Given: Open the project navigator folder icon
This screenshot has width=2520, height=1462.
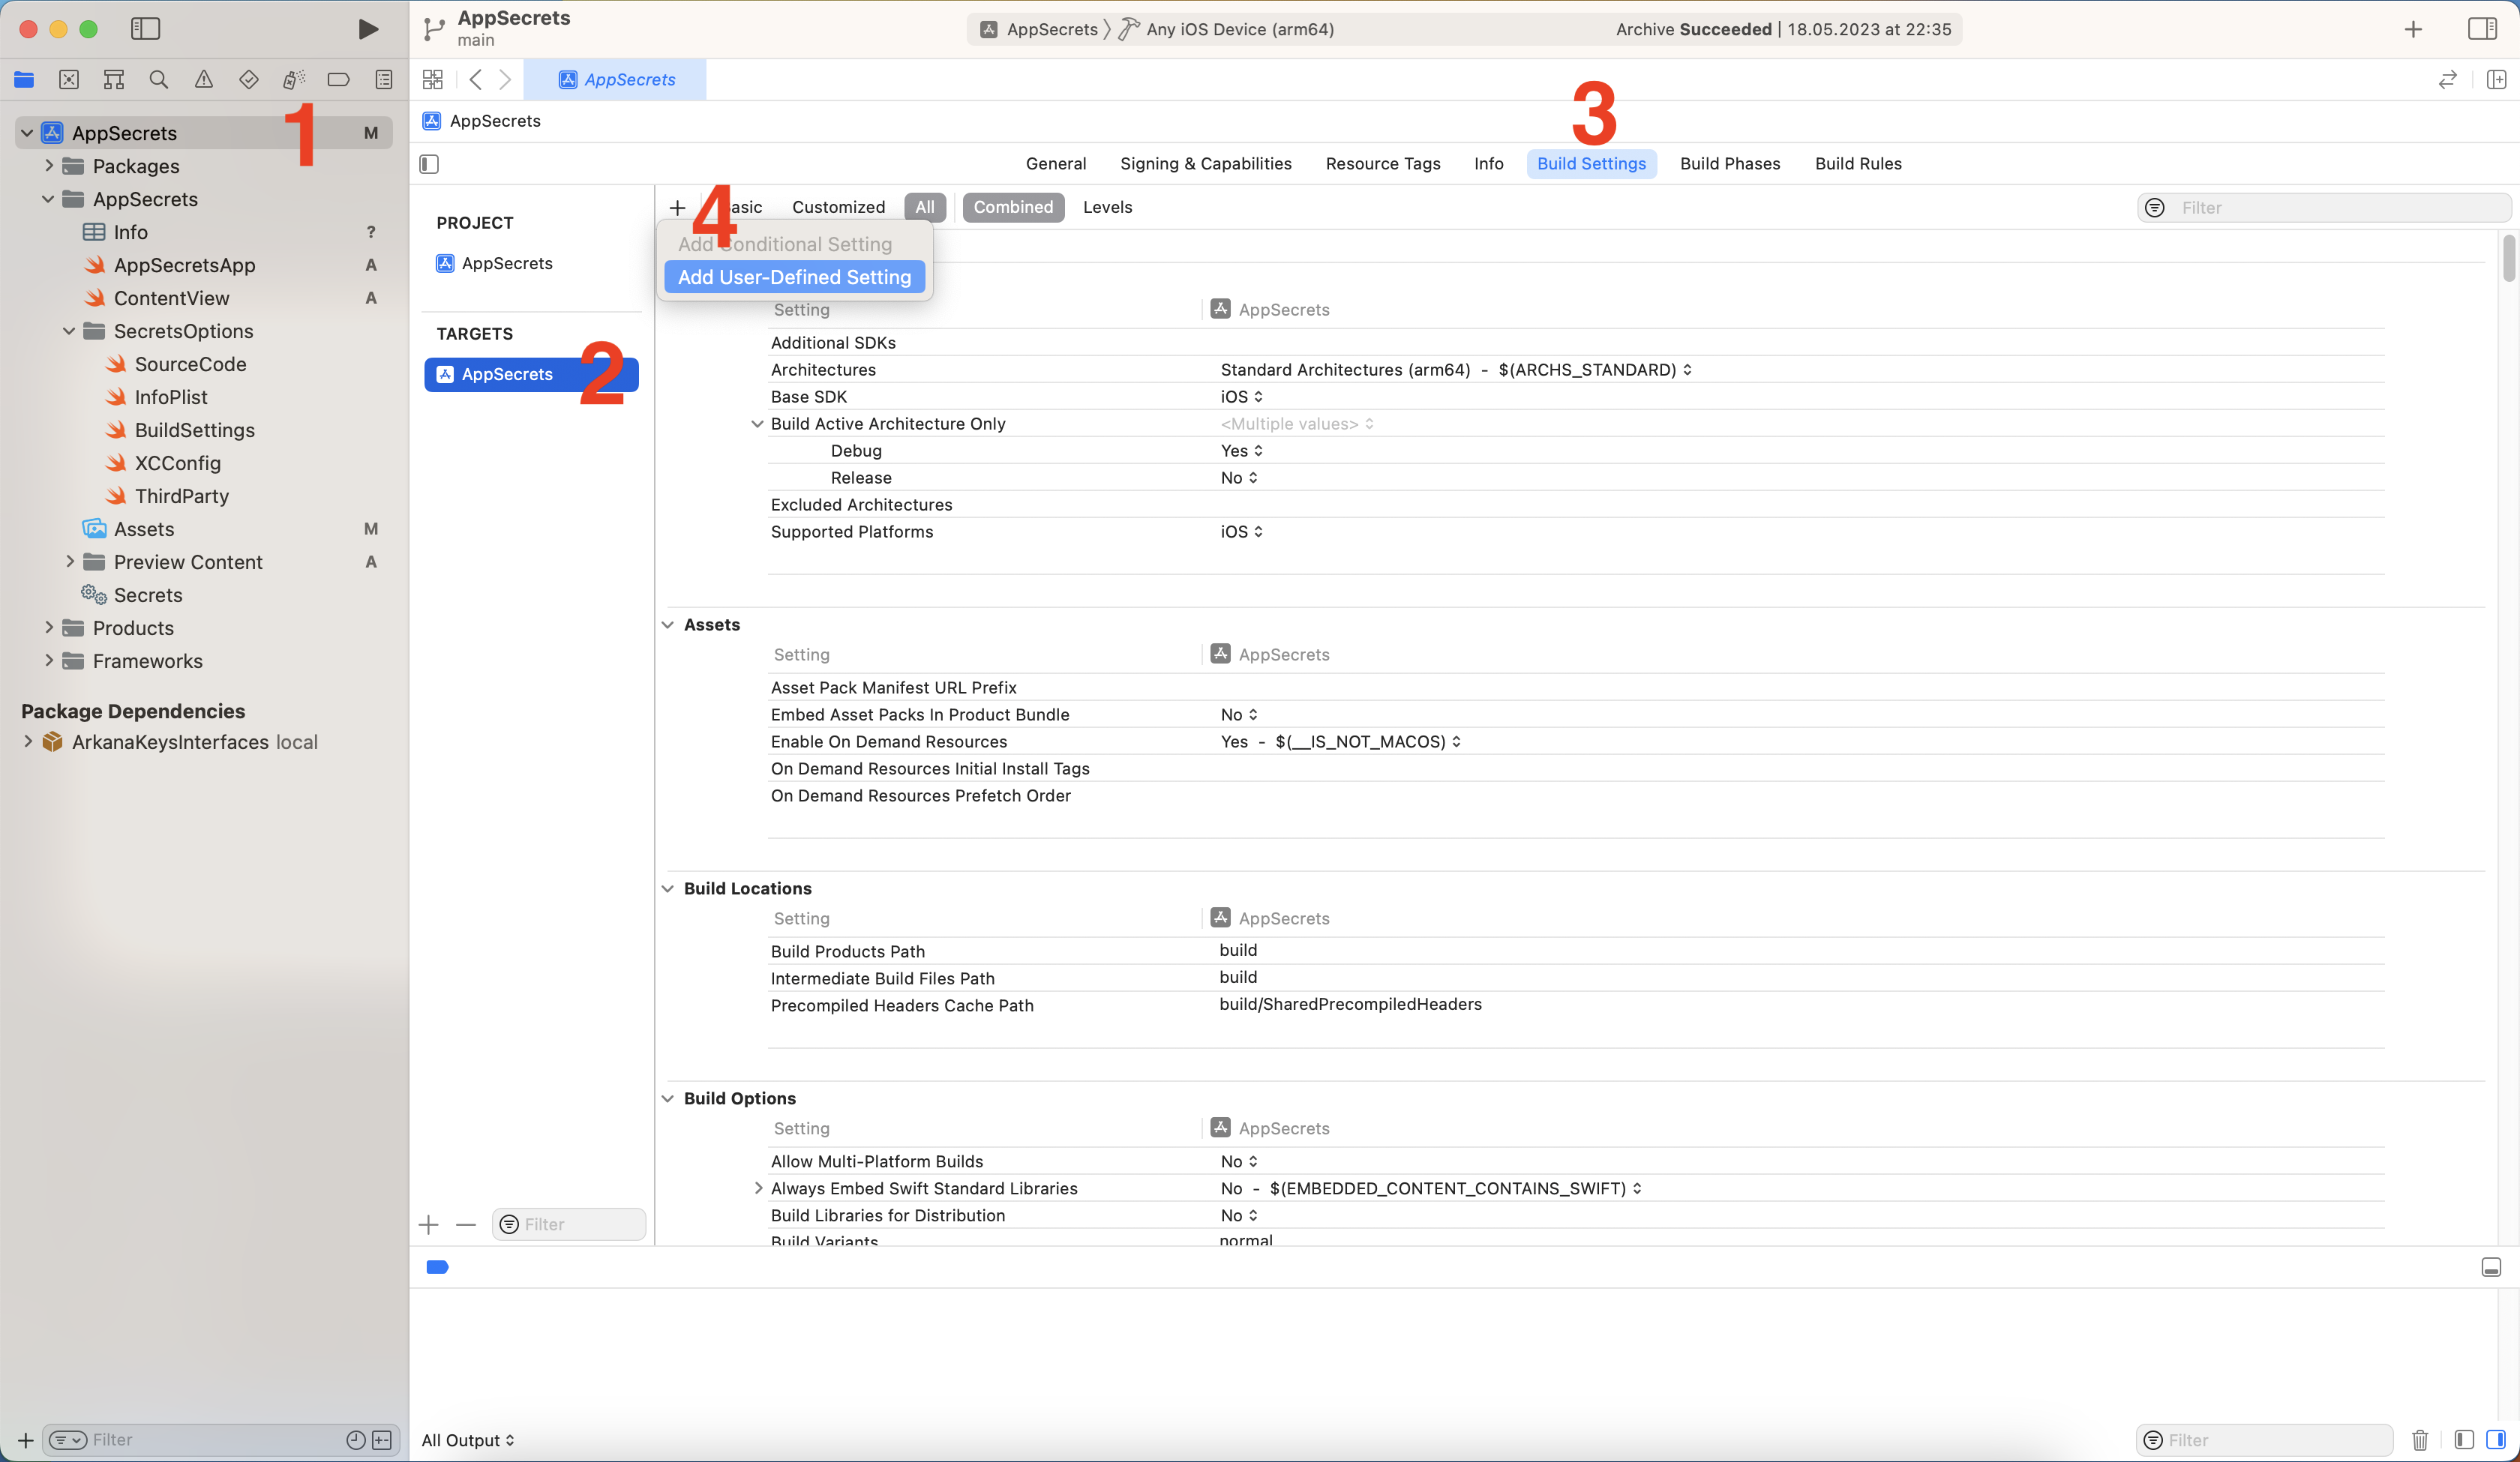Looking at the screenshot, I should [x=24, y=80].
